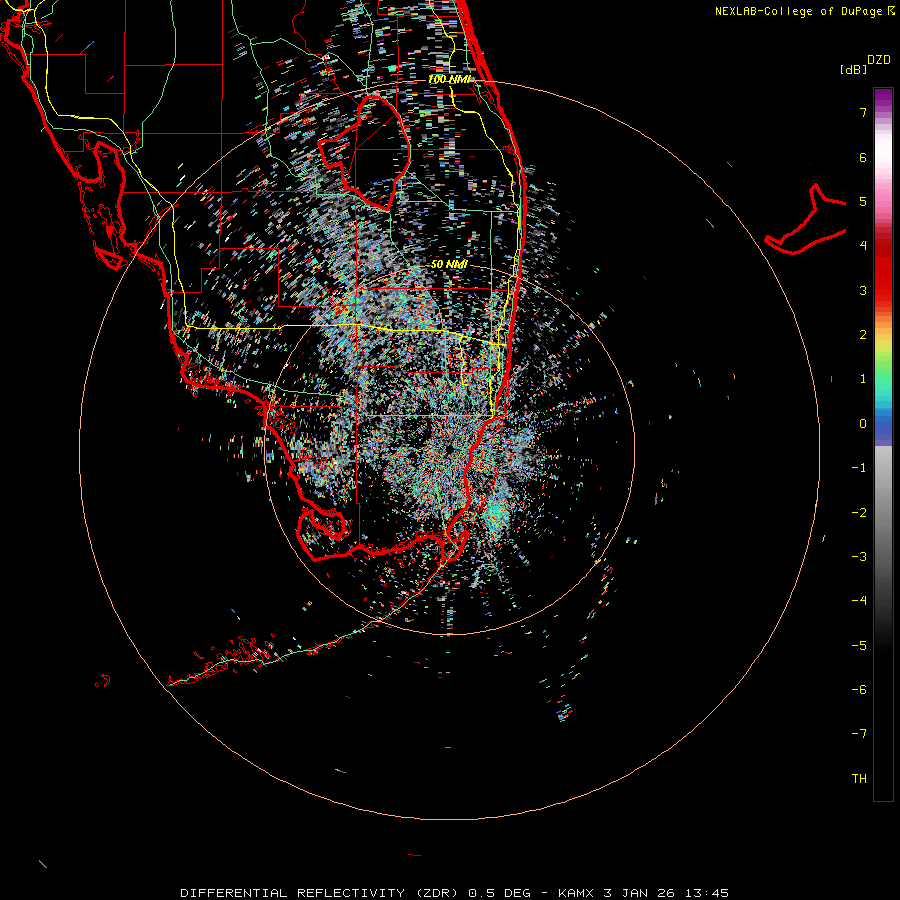Click the [dB] units label
Viewport: 900px width, 900px height.
(853, 69)
